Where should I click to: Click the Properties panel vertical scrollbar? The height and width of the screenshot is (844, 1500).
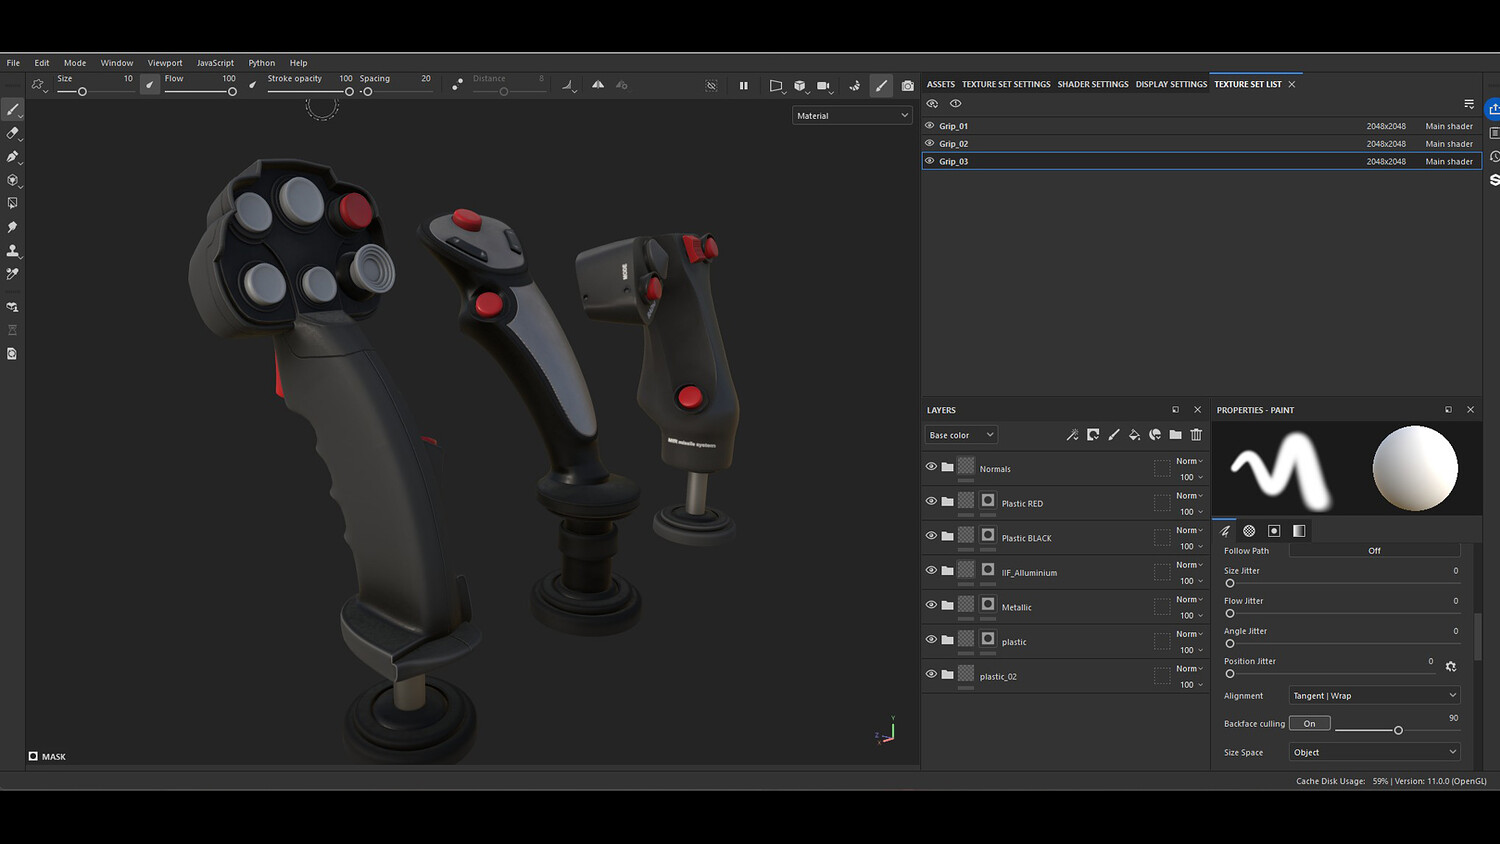pos(1477,636)
